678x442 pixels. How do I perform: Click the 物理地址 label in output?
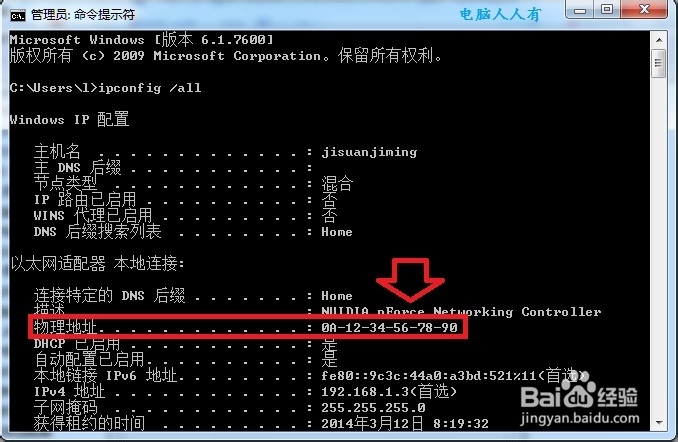(65, 327)
